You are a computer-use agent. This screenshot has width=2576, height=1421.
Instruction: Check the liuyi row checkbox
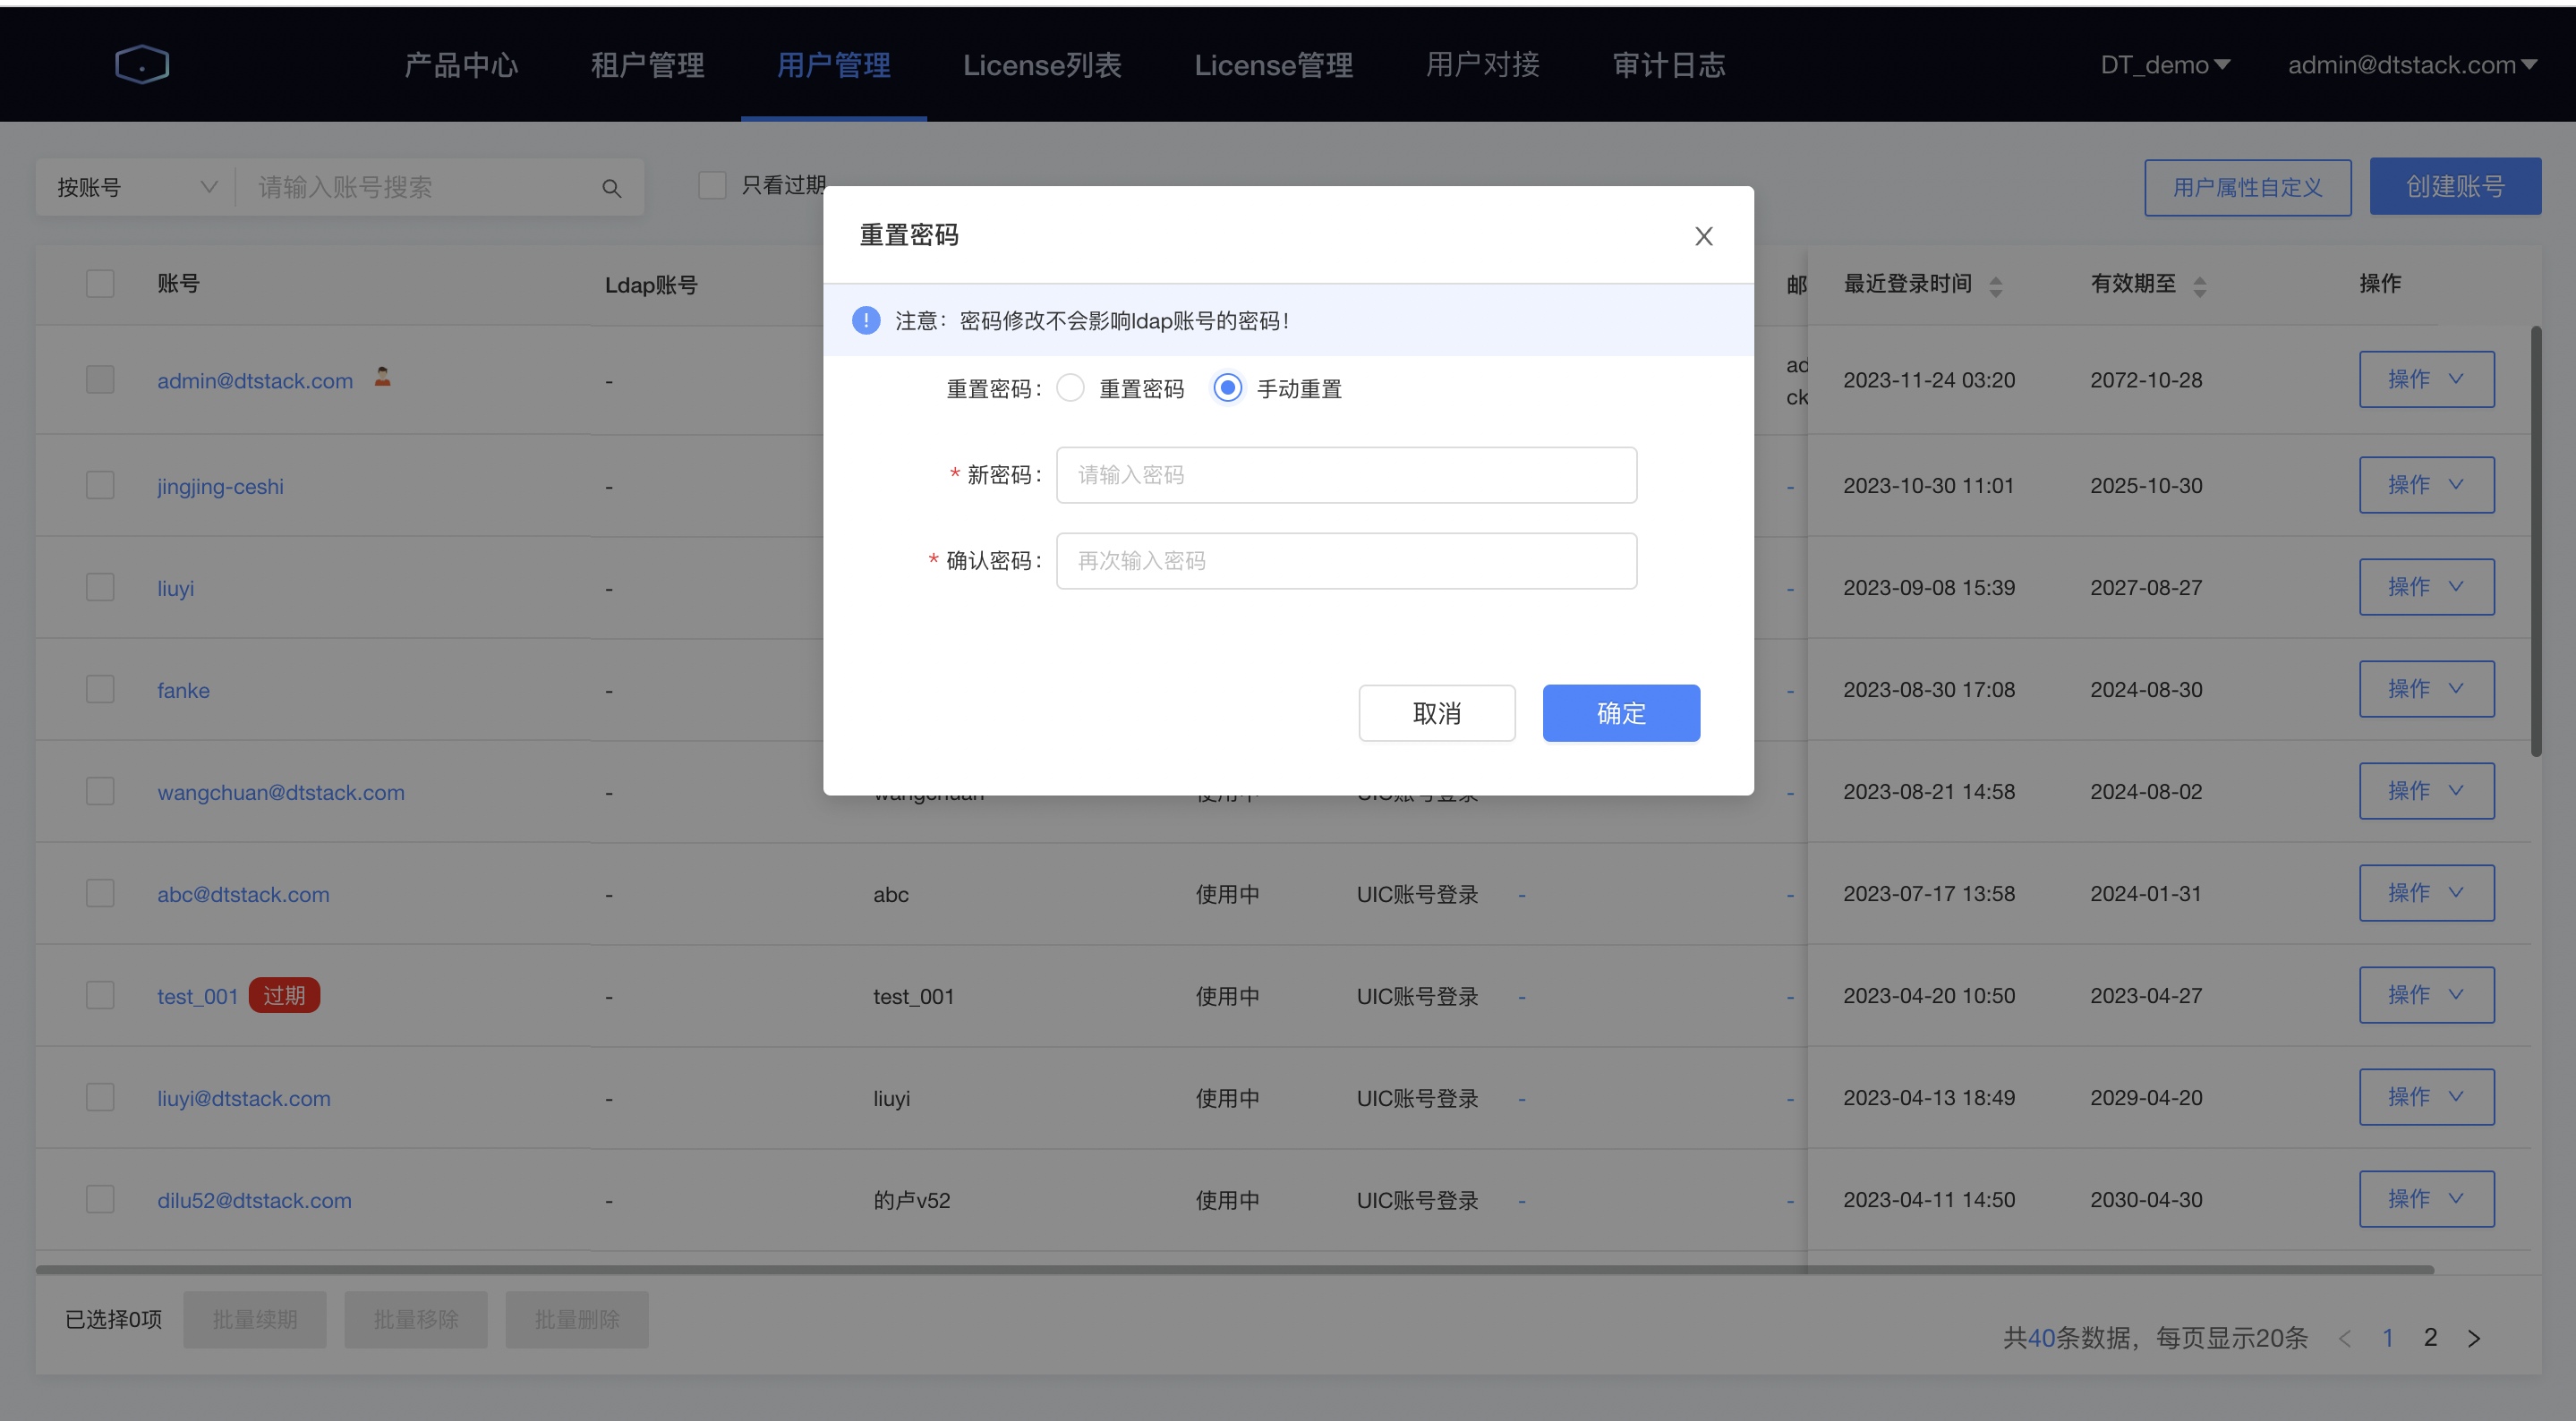point(100,588)
